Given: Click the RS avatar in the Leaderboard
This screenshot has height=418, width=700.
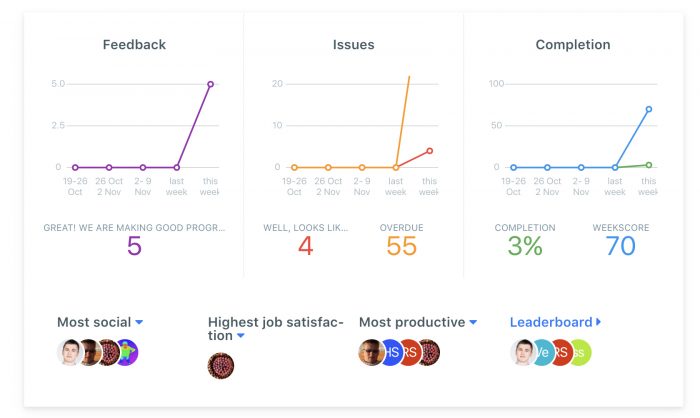Looking at the screenshot, I should pyautogui.click(x=562, y=352).
